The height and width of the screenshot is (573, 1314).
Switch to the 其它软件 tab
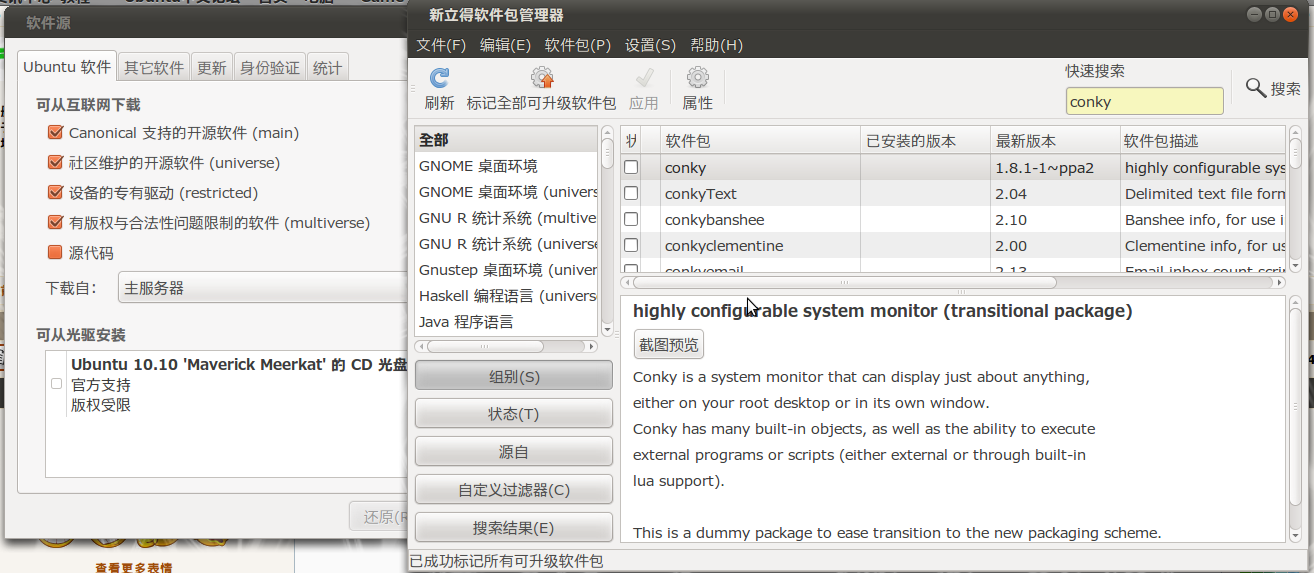[x=154, y=68]
